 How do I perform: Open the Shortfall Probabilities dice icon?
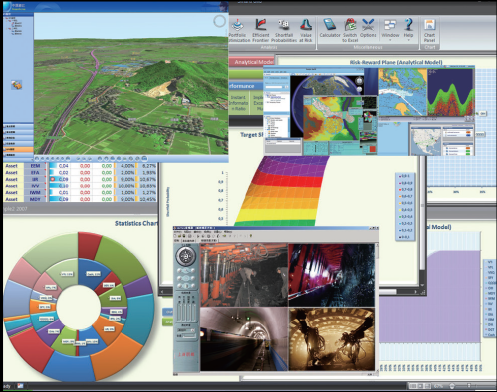[284, 30]
